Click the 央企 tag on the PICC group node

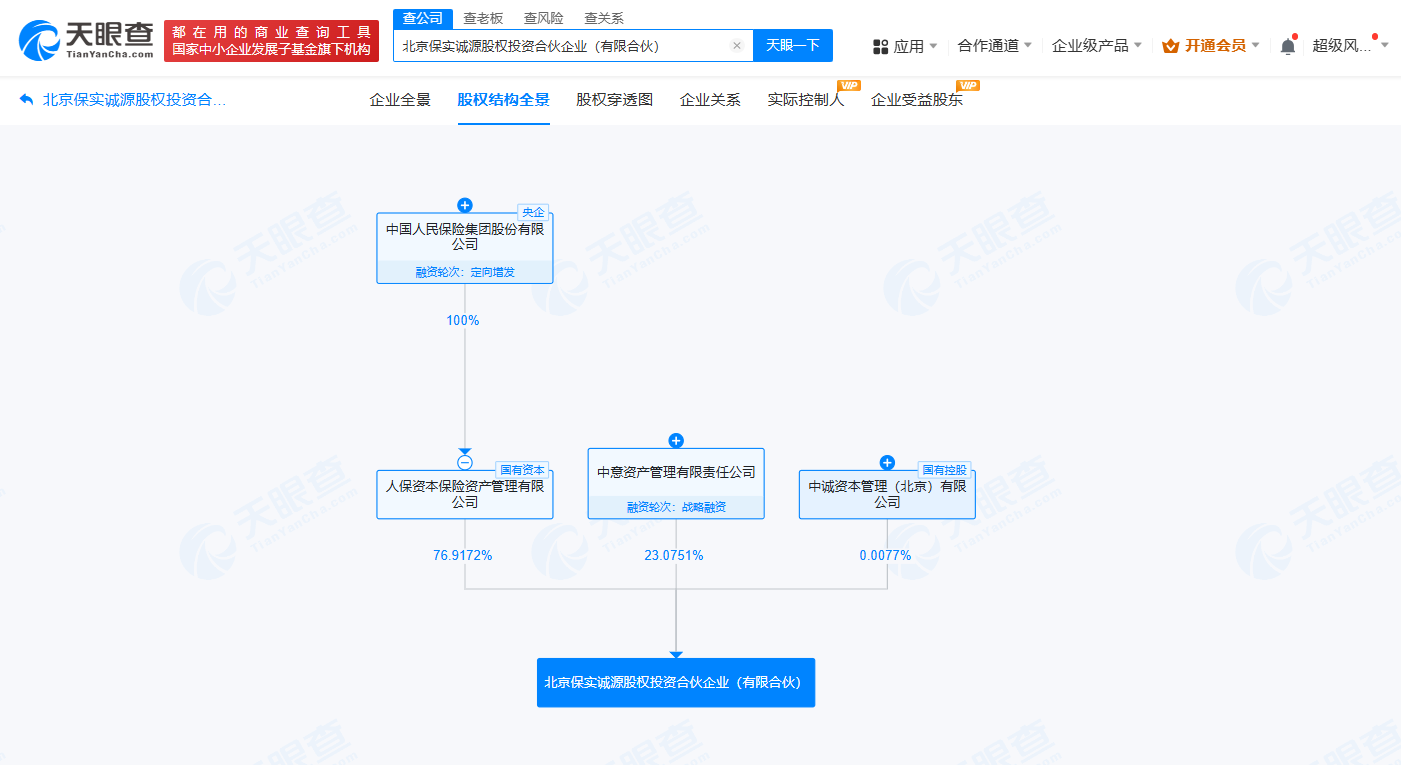[x=533, y=212]
